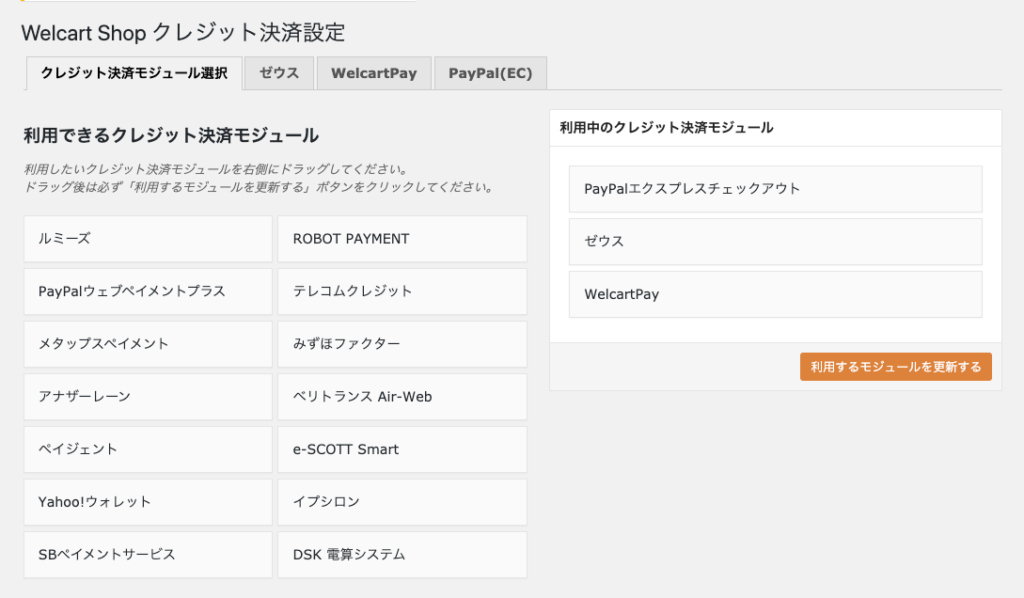Switch to the クレジット決済モジュール選択 tab

point(134,73)
